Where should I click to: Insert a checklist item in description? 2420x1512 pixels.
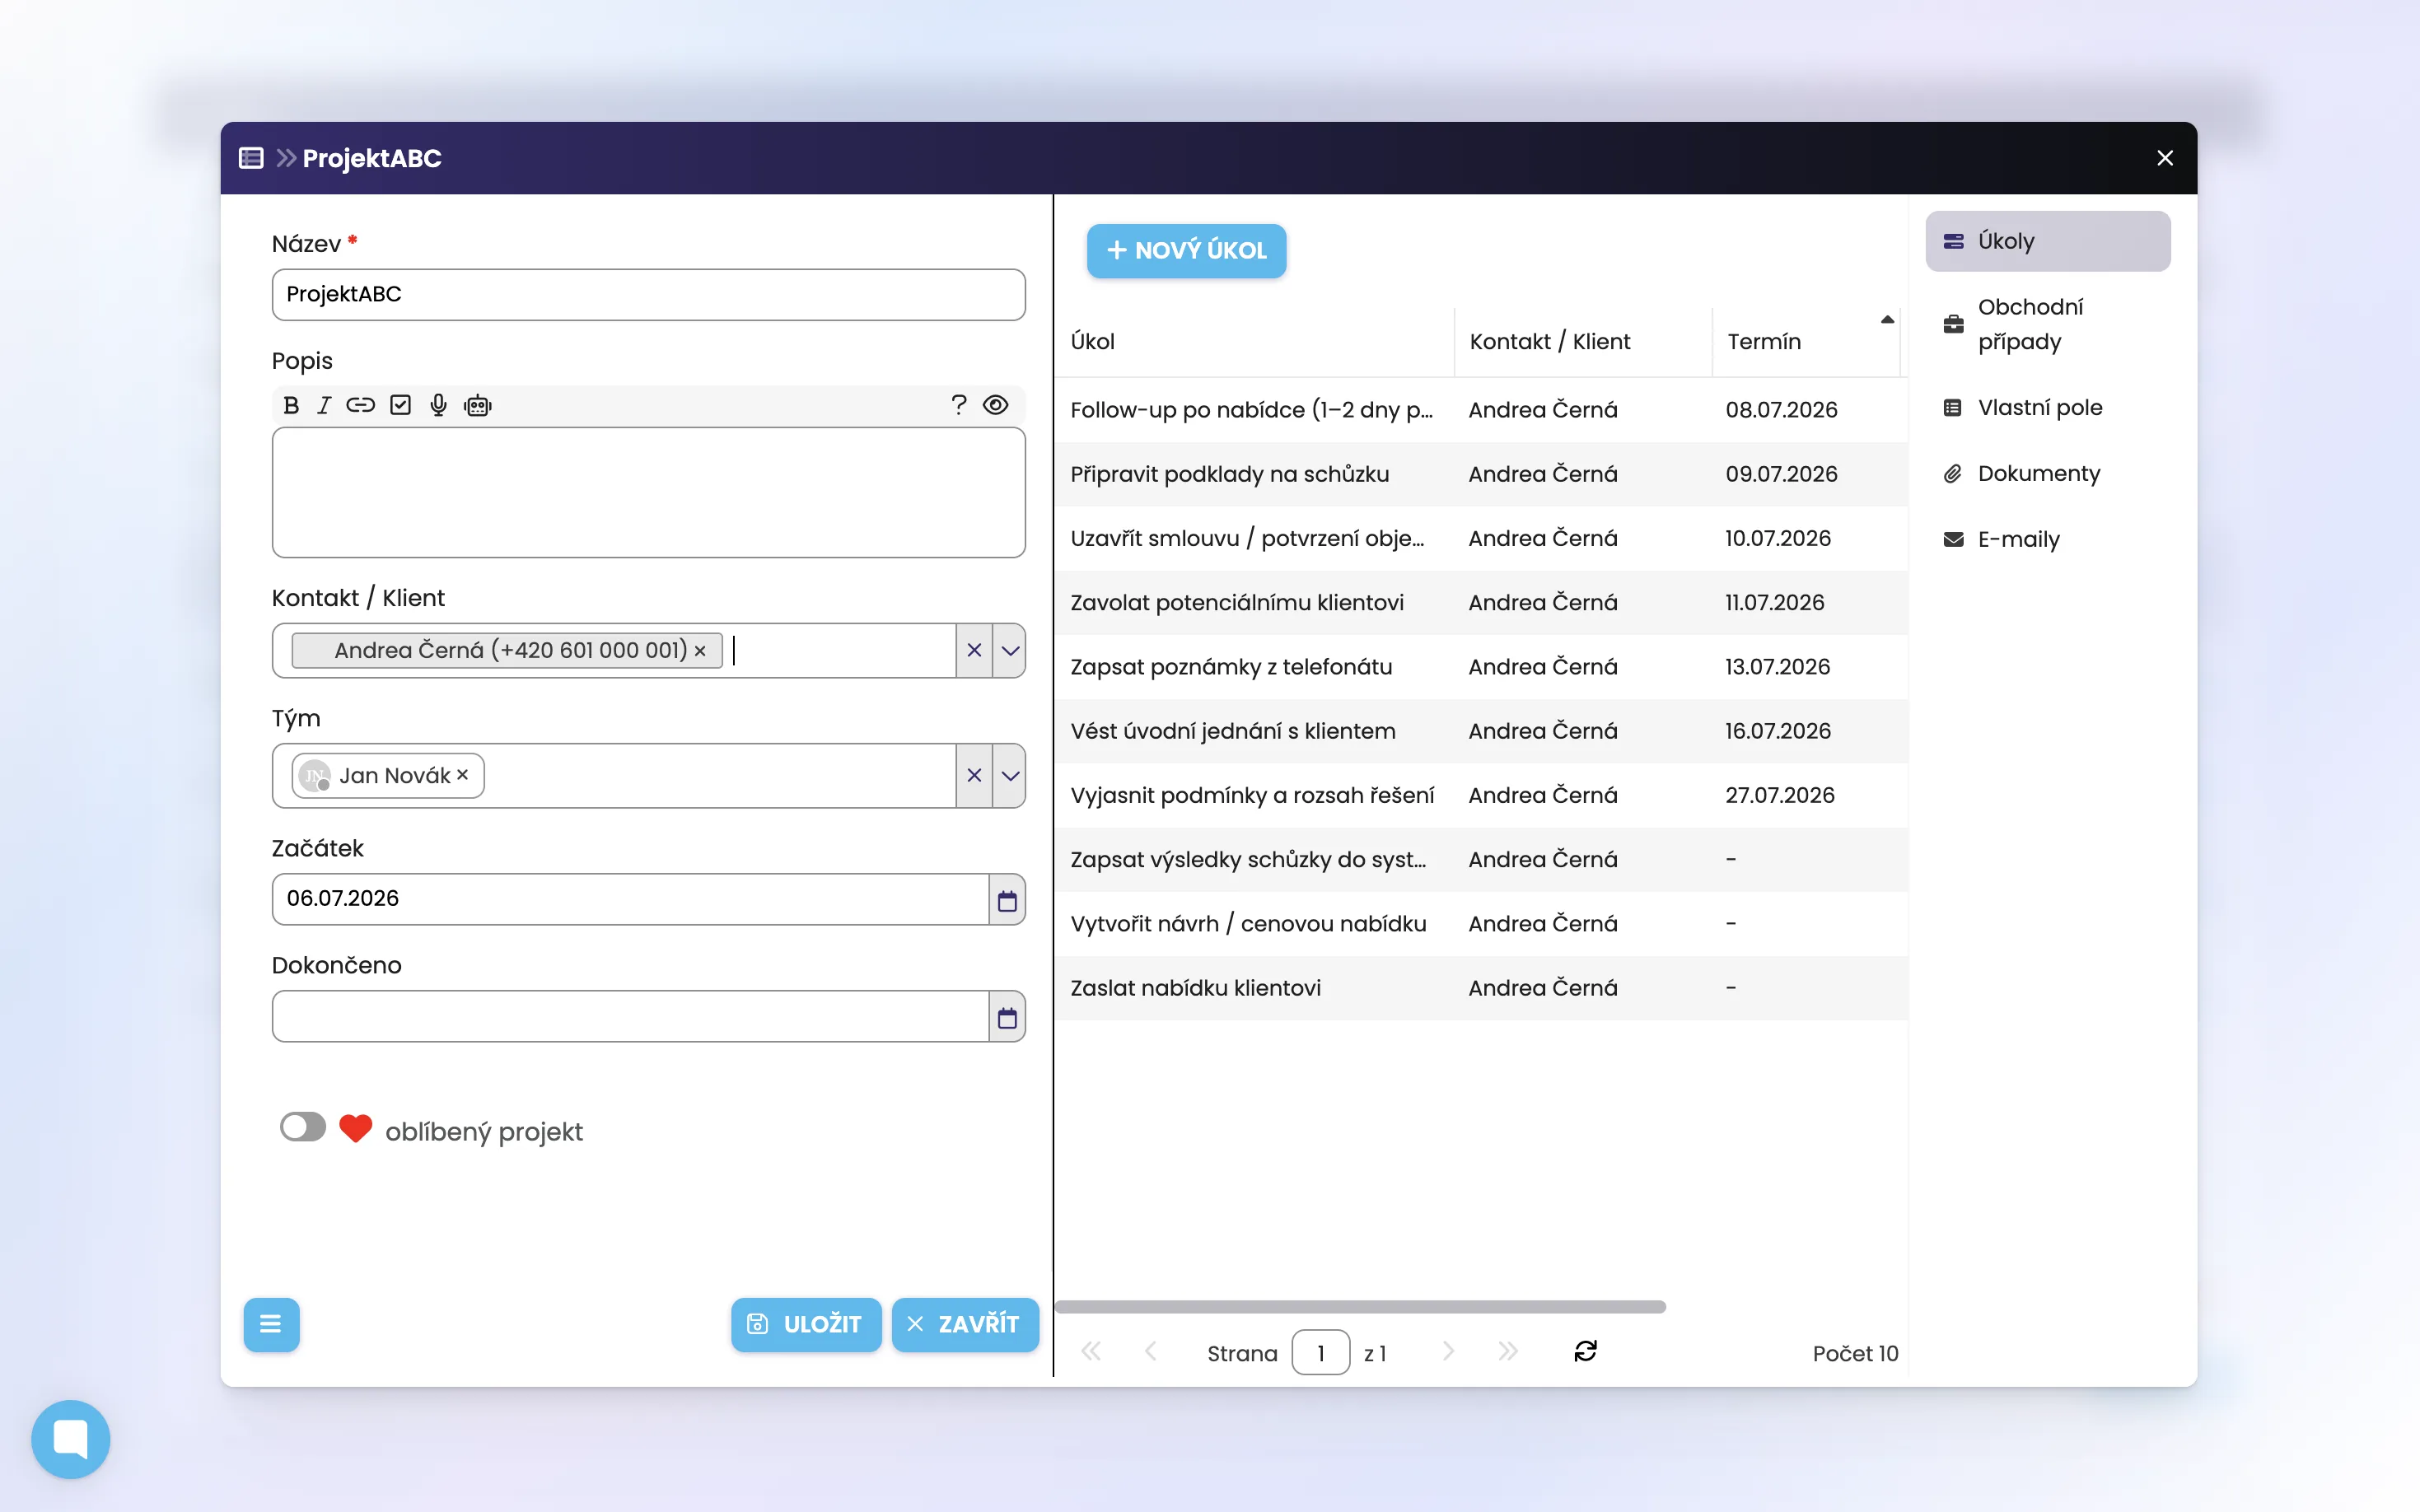click(x=400, y=405)
